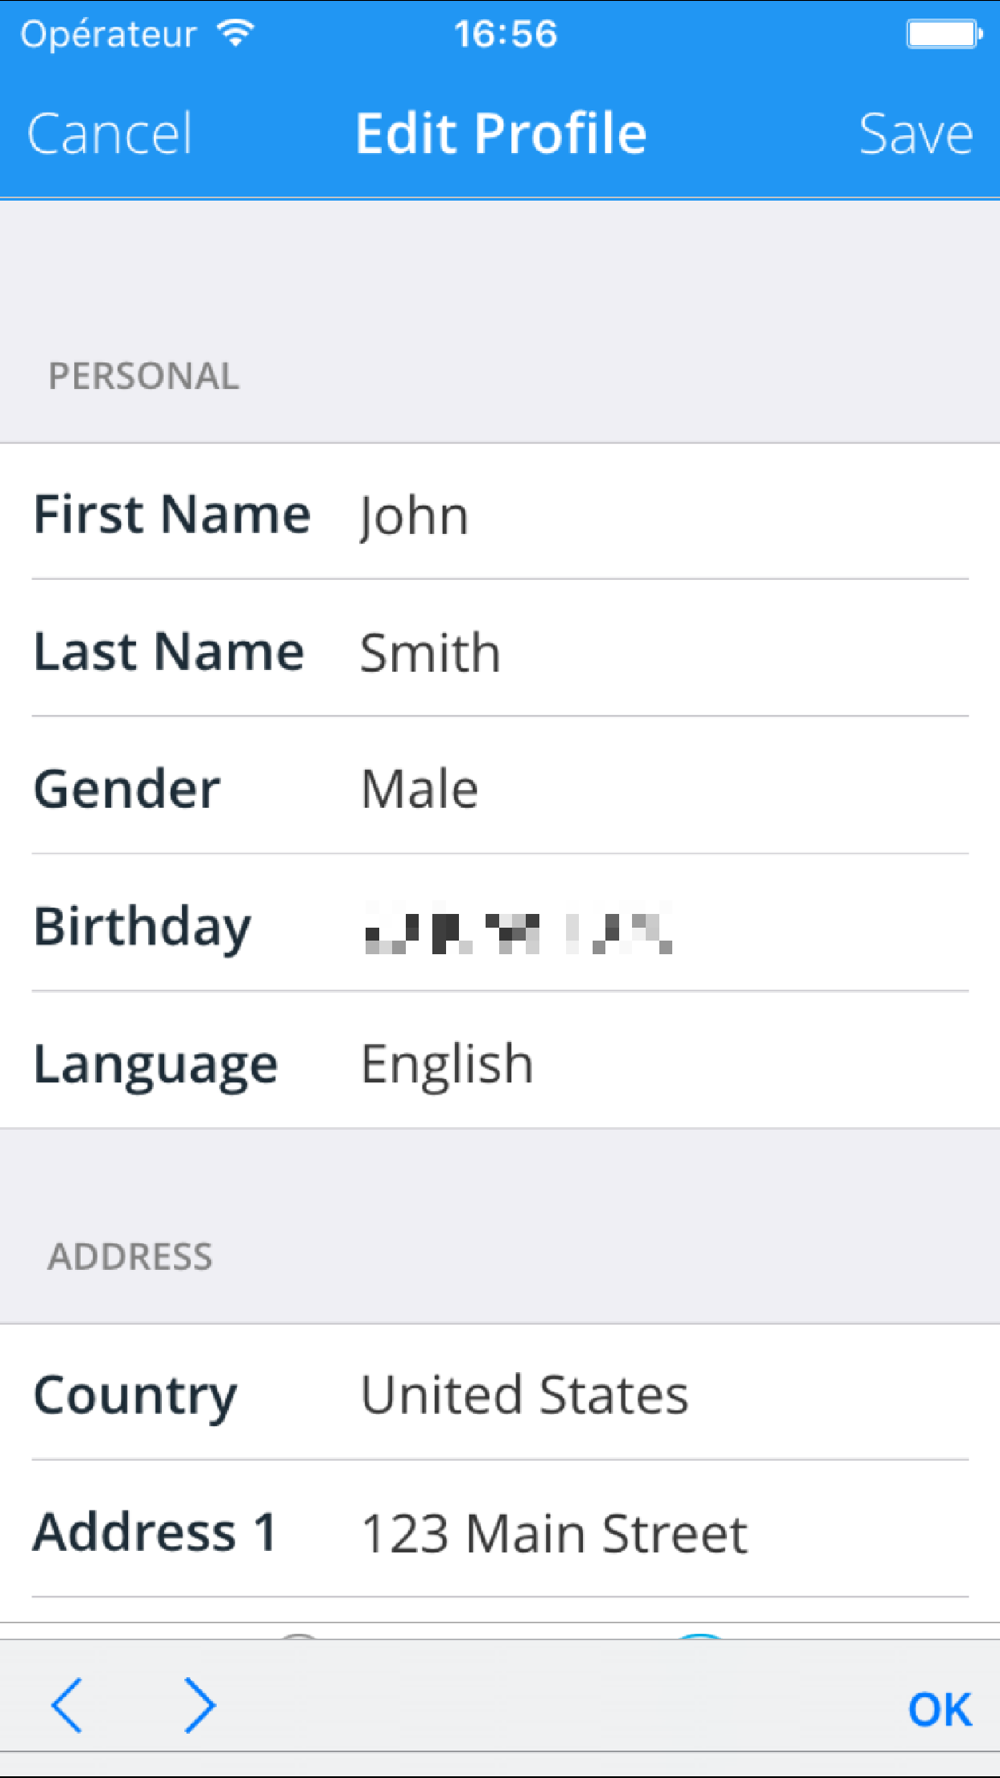
Task: Tap the Wi-Fi status icon
Action: point(236,34)
